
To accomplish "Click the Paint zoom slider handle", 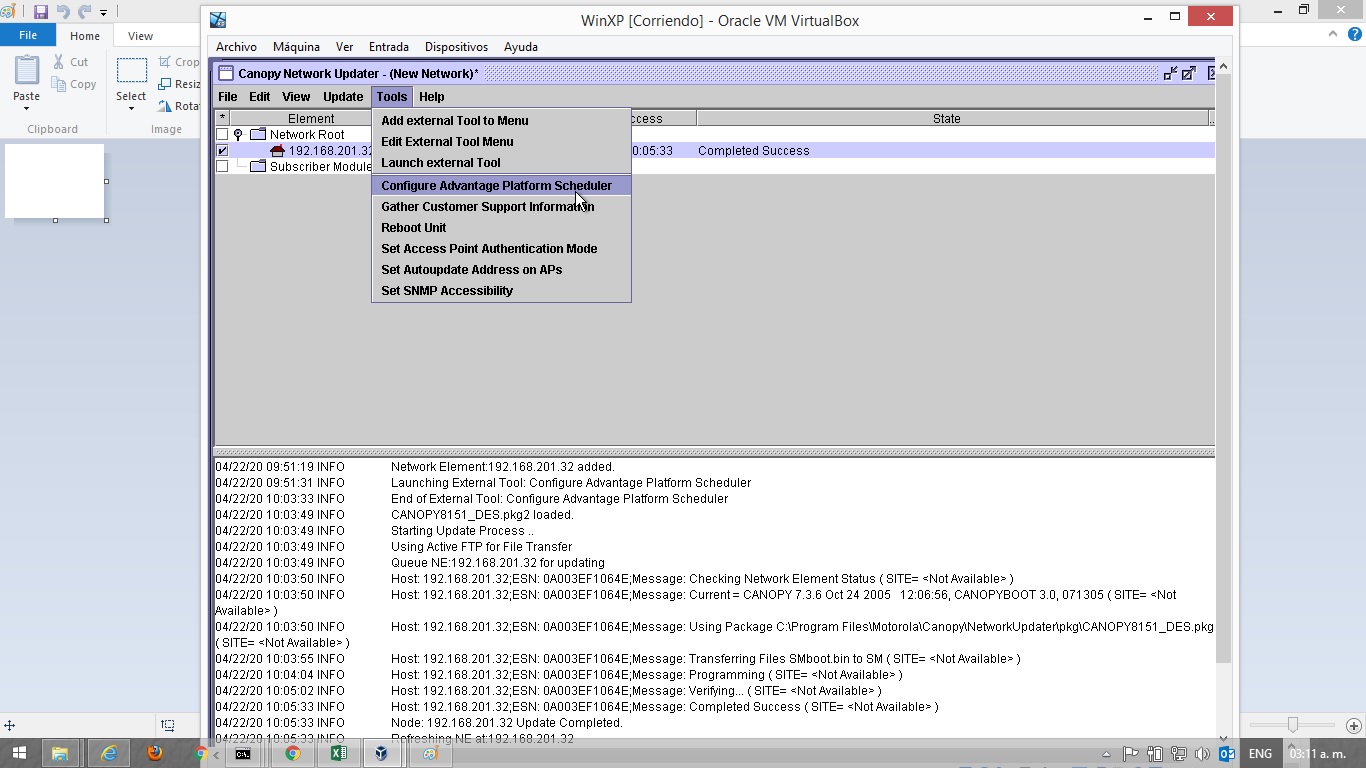I will (1293, 725).
